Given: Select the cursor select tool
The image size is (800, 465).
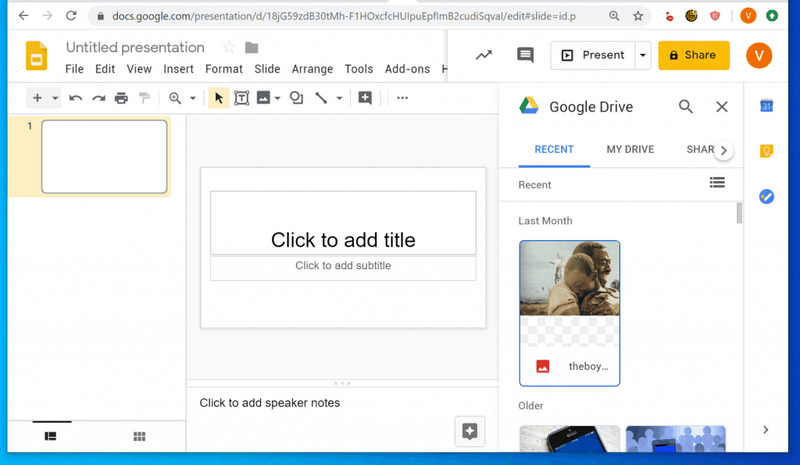Looking at the screenshot, I should tap(219, 98).
